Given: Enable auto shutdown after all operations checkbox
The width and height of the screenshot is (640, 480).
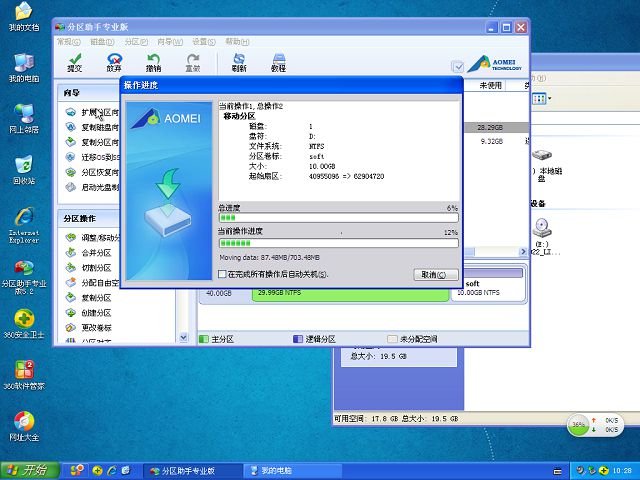Looking at the screenshot, I should (x=222, y=274).
